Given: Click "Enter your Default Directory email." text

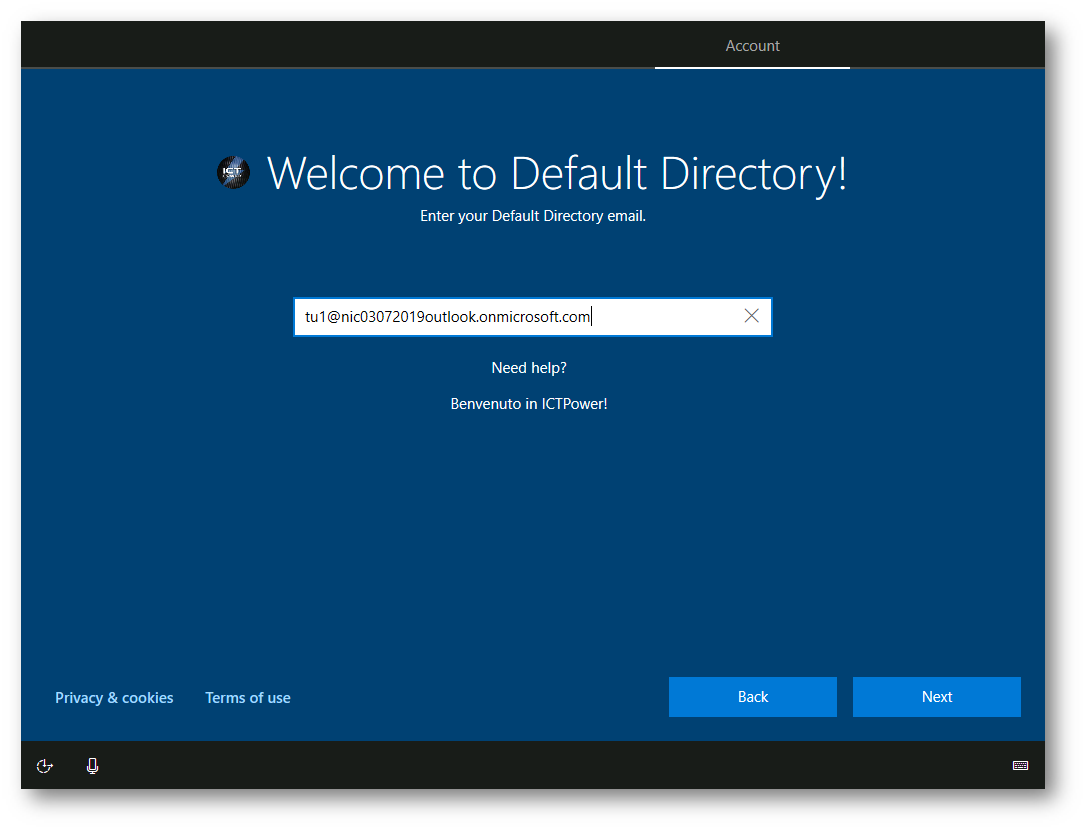Looking at the screenshot, I should point(532,216).
